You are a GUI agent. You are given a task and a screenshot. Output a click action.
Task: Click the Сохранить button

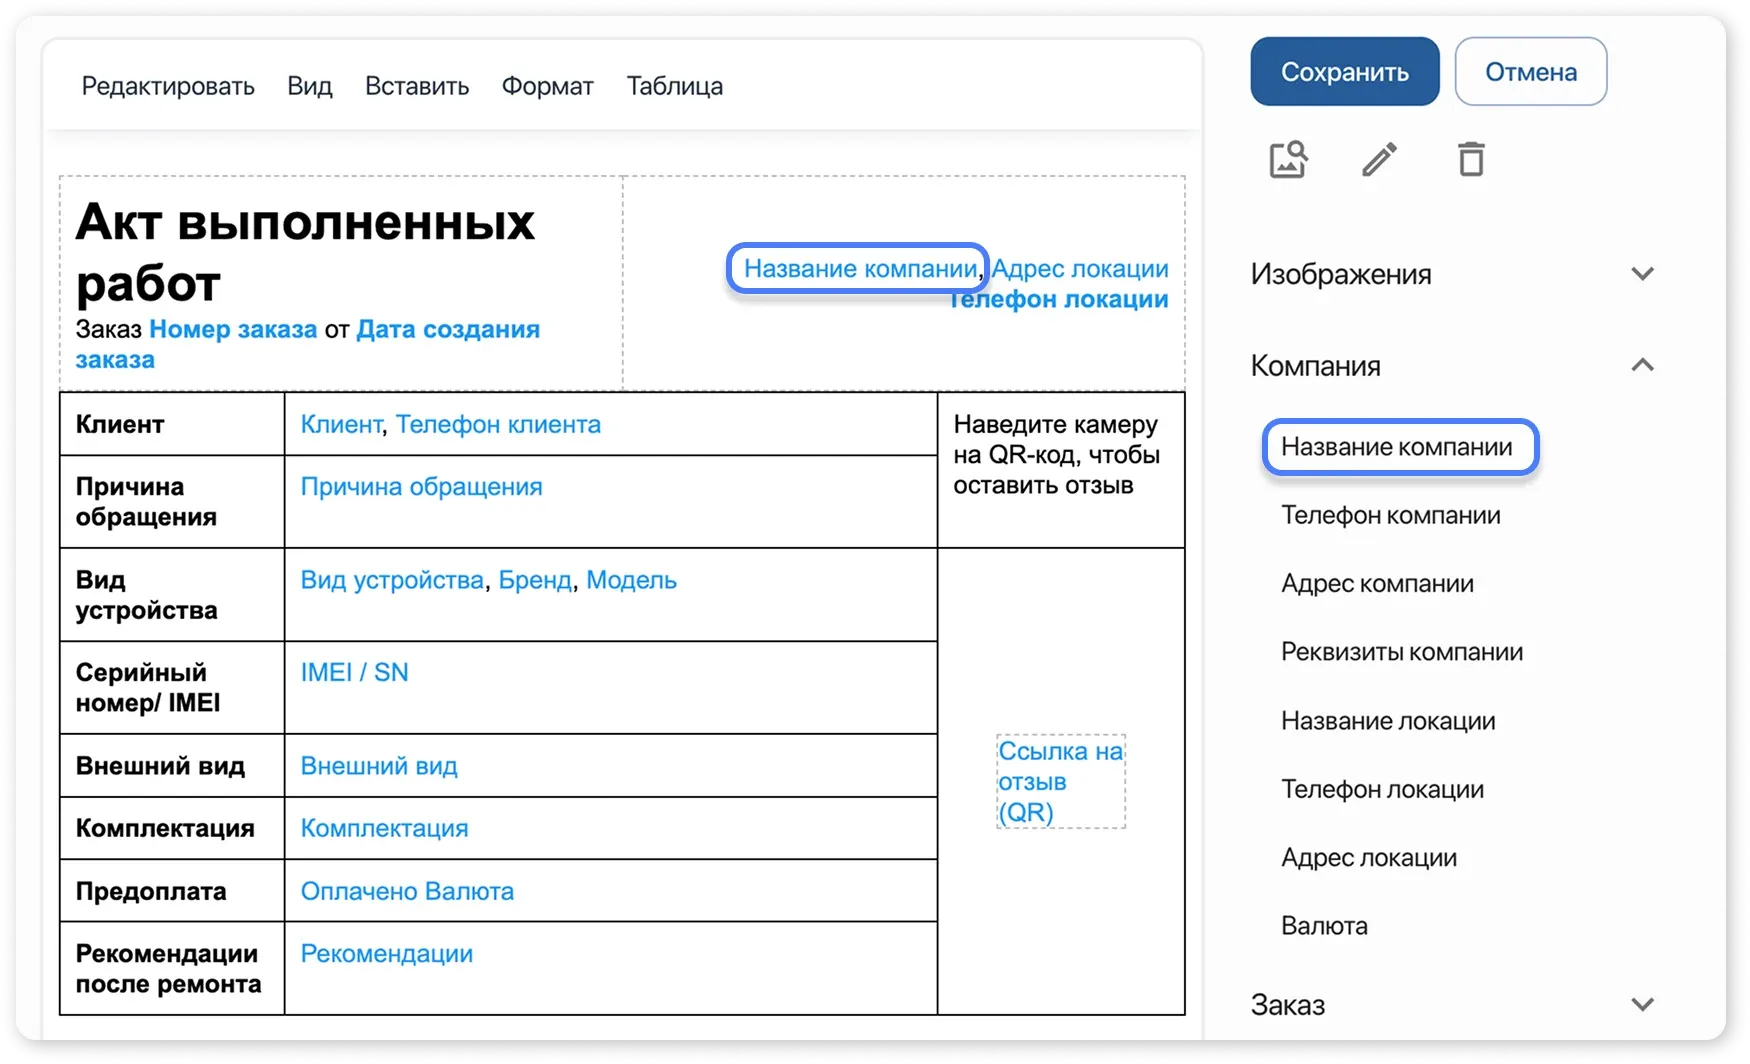point(1344,71)
